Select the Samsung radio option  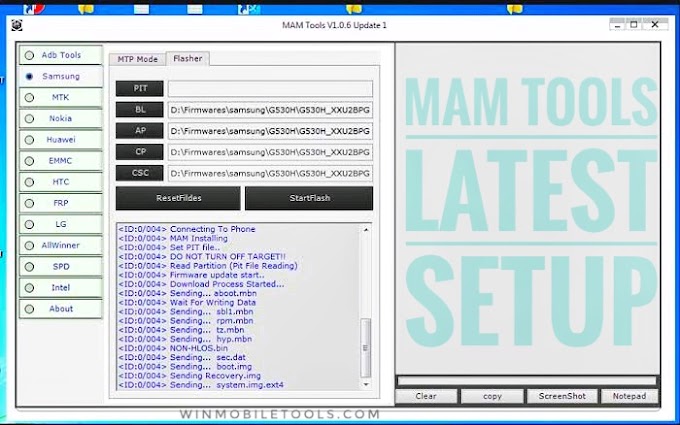pos(60,76)
